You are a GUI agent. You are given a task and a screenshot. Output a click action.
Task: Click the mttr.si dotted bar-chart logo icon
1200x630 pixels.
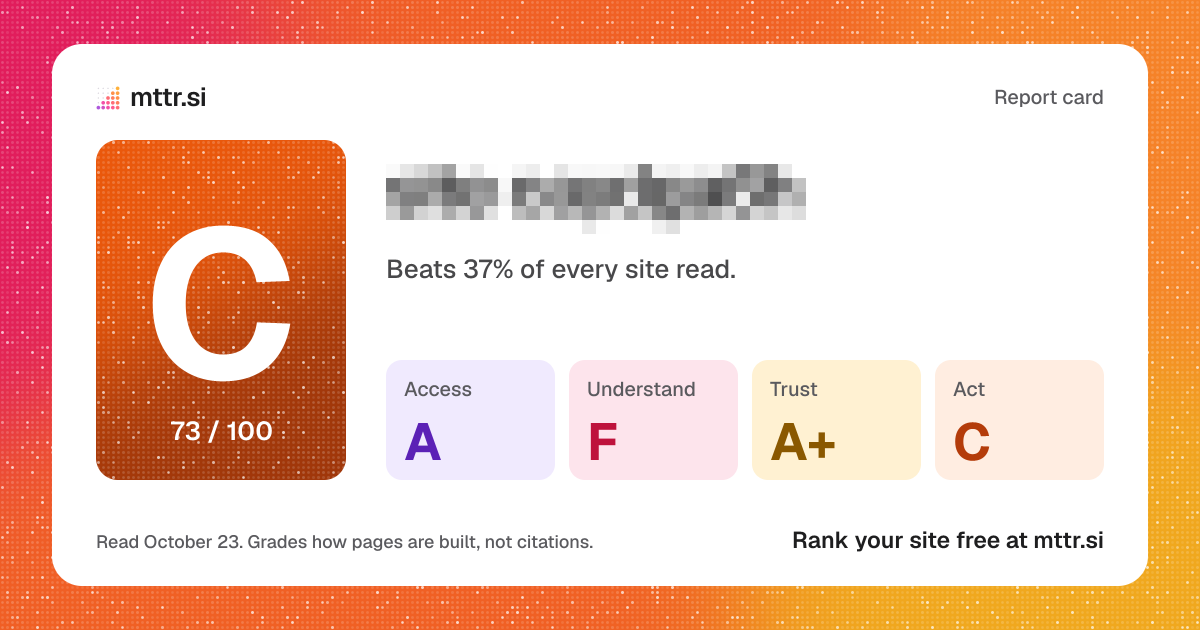coord(108,98)
